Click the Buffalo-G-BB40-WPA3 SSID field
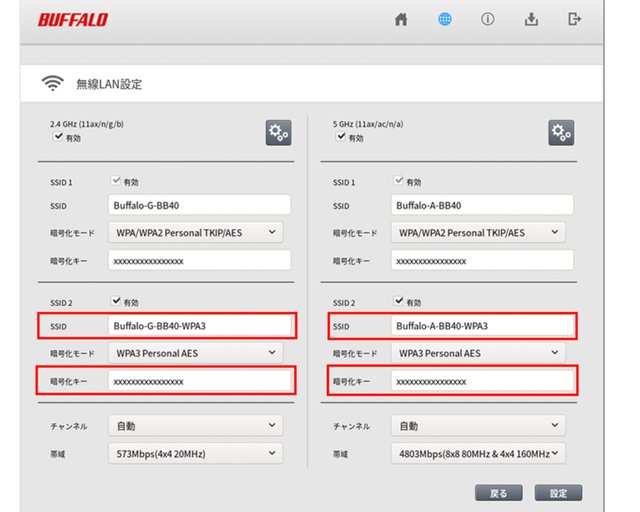Screen dimensions: 640x512 pyautogui.click(x=198, y=326)
